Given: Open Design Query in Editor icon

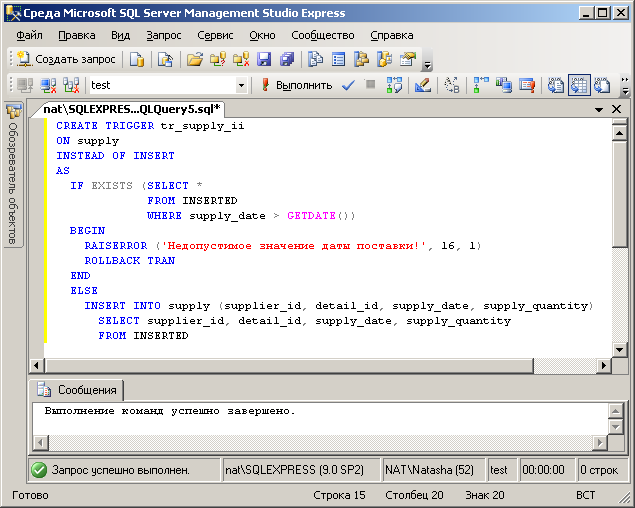Looking at the screenshot, I should [423, 85].
